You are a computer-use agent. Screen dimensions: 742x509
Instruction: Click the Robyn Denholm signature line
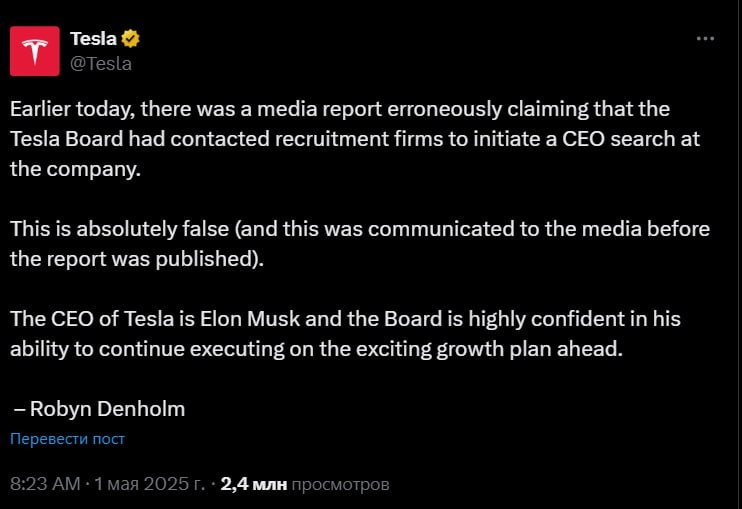[99, 409]
